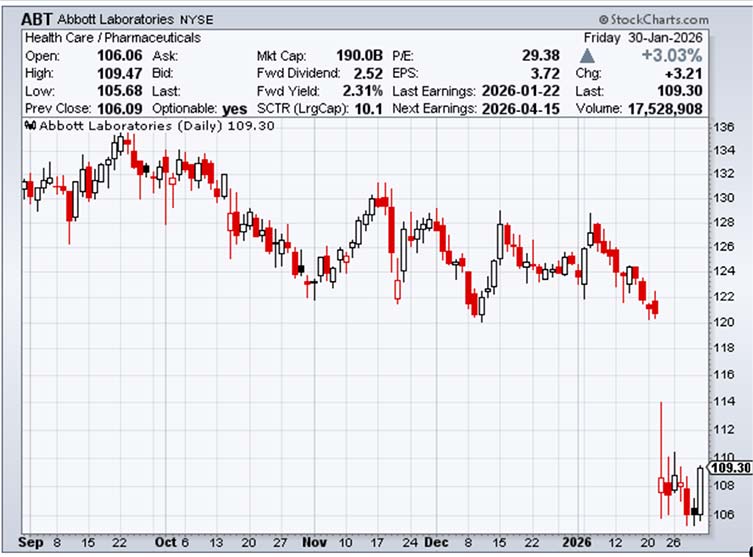Click the Fwd Dividend value 2.52
Image resolution: width=753 pixels, height=557 pixels.
[368, 73]
